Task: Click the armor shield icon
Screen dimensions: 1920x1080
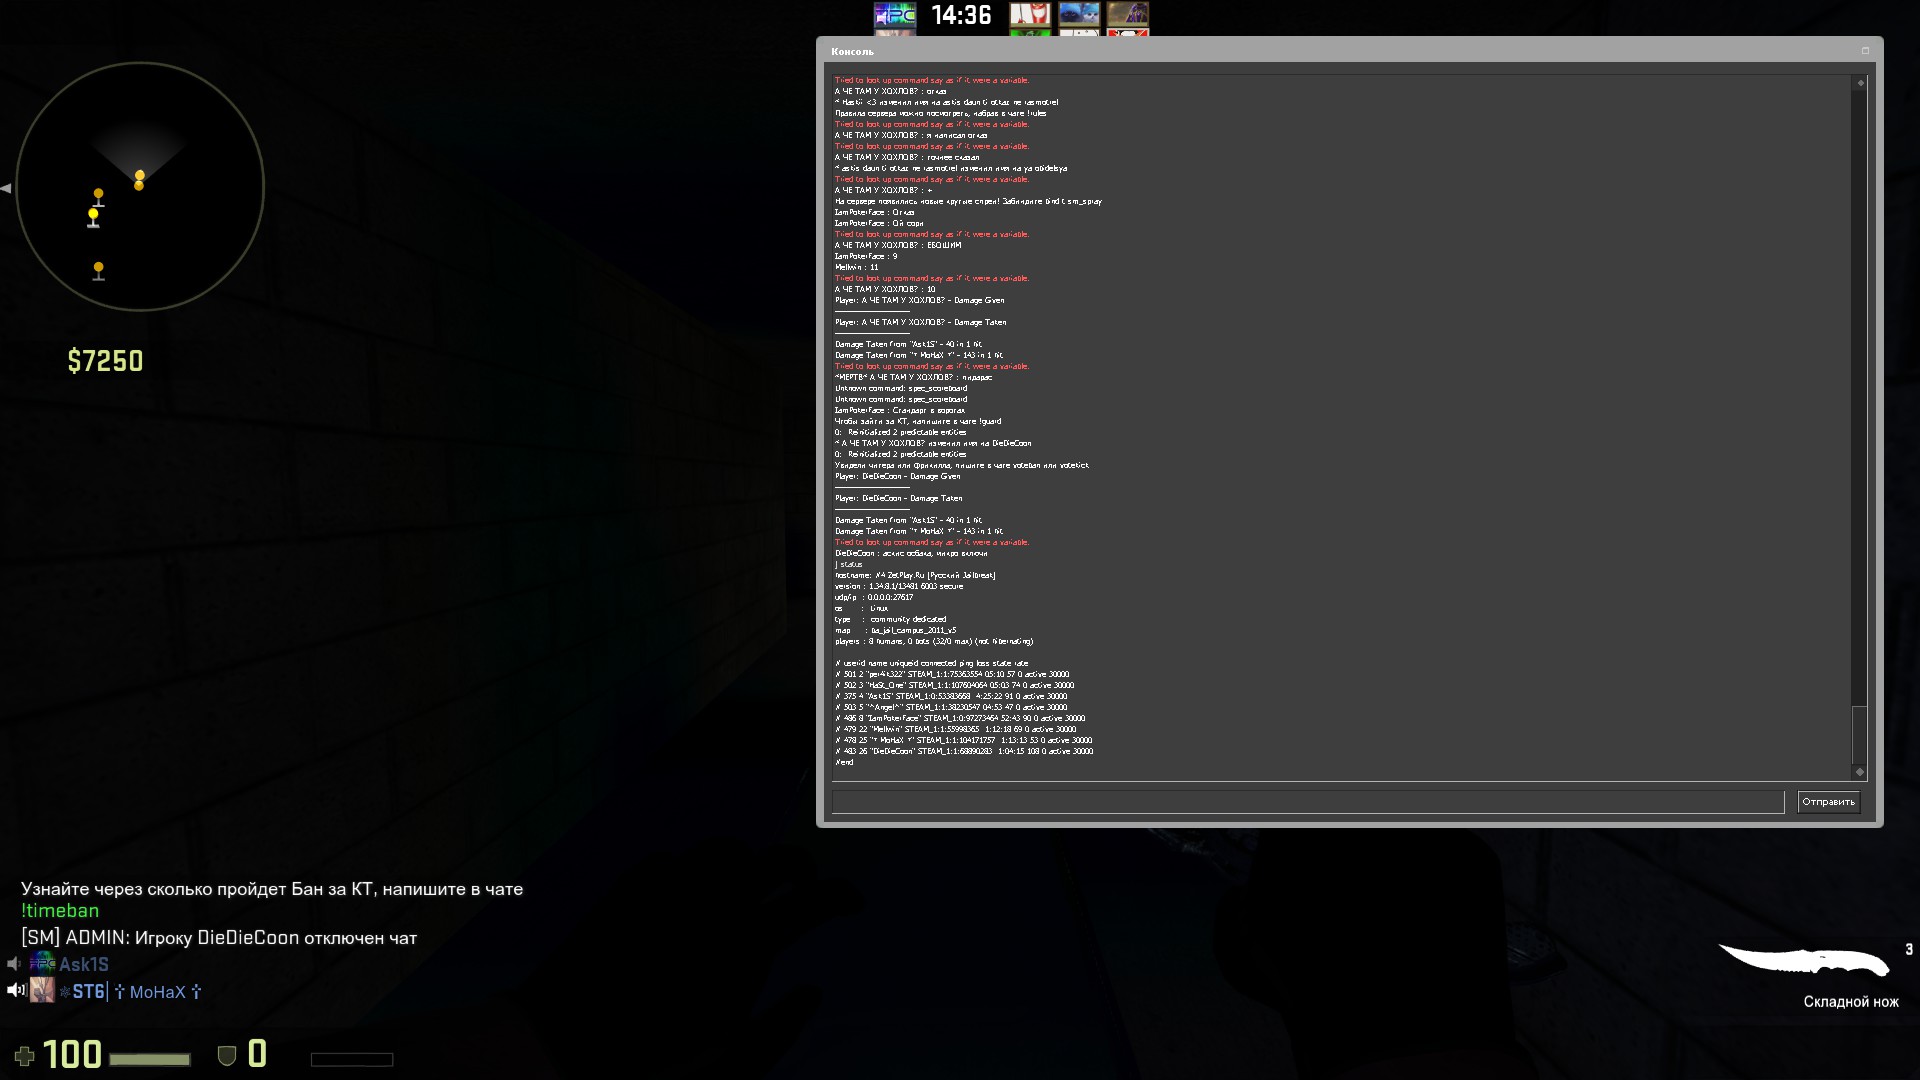Action: point(227,1056)
